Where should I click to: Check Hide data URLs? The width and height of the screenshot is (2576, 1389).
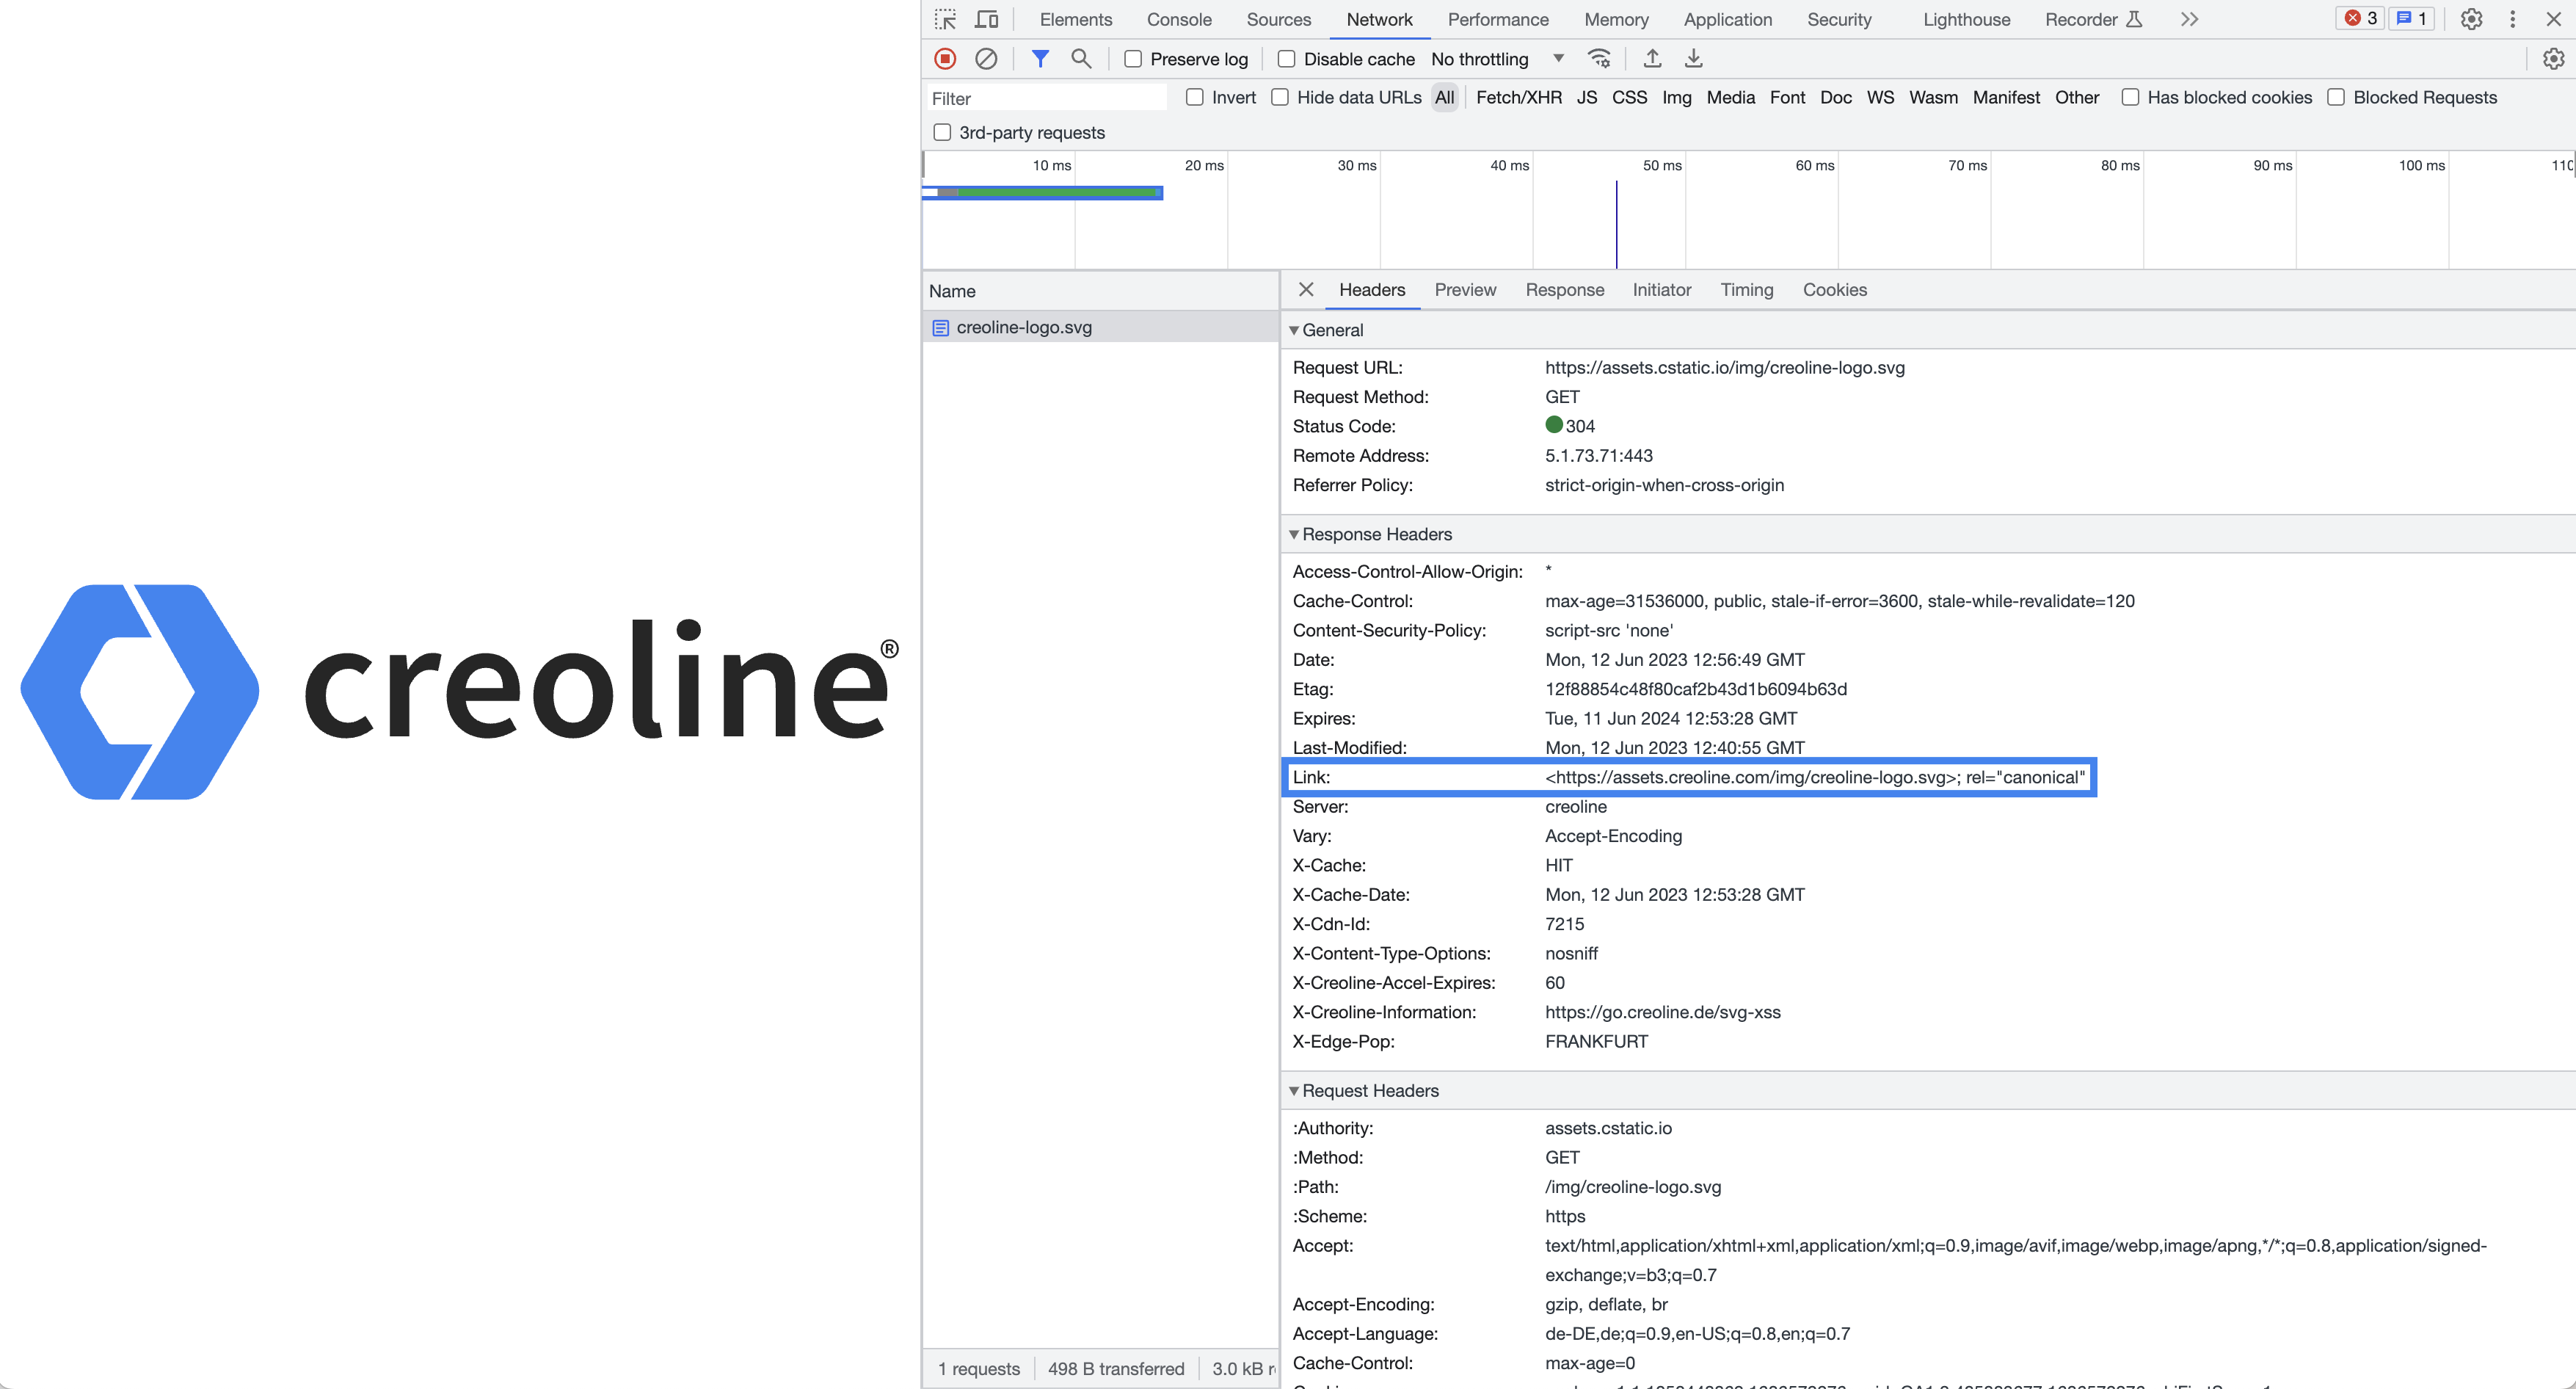coord(1279,97)
